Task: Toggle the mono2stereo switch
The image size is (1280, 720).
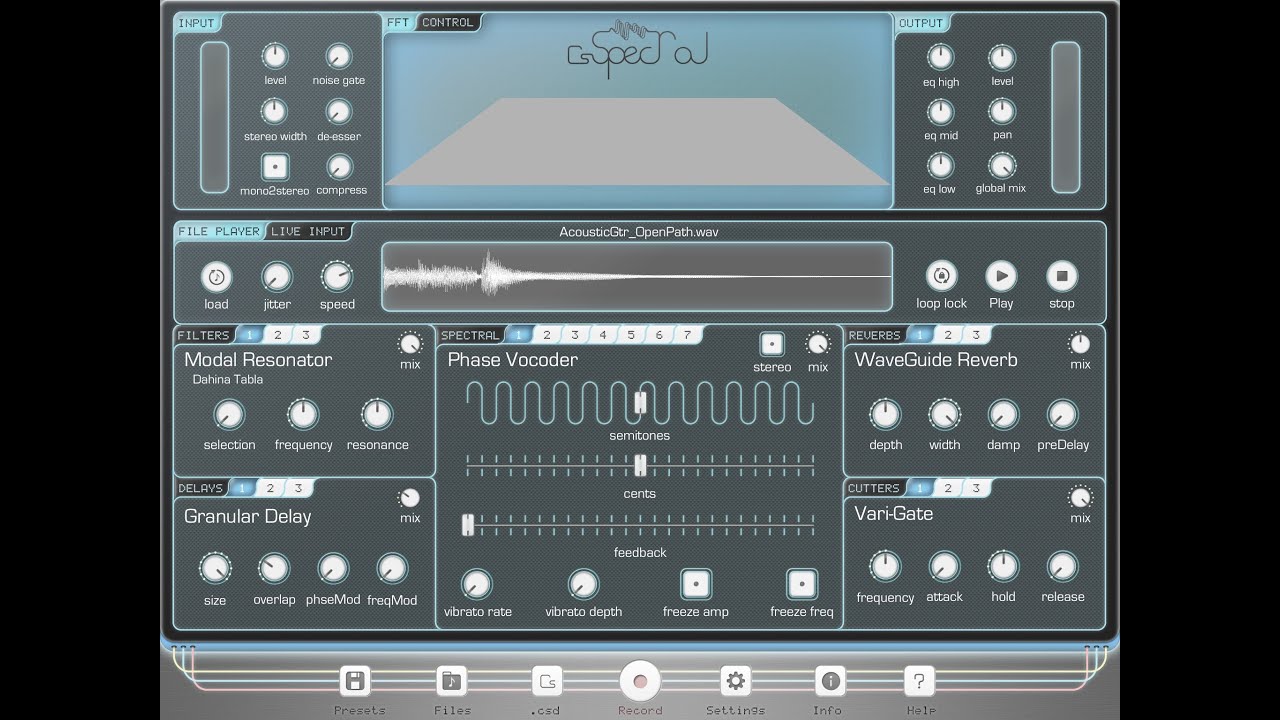Action: tap(275, 167)
